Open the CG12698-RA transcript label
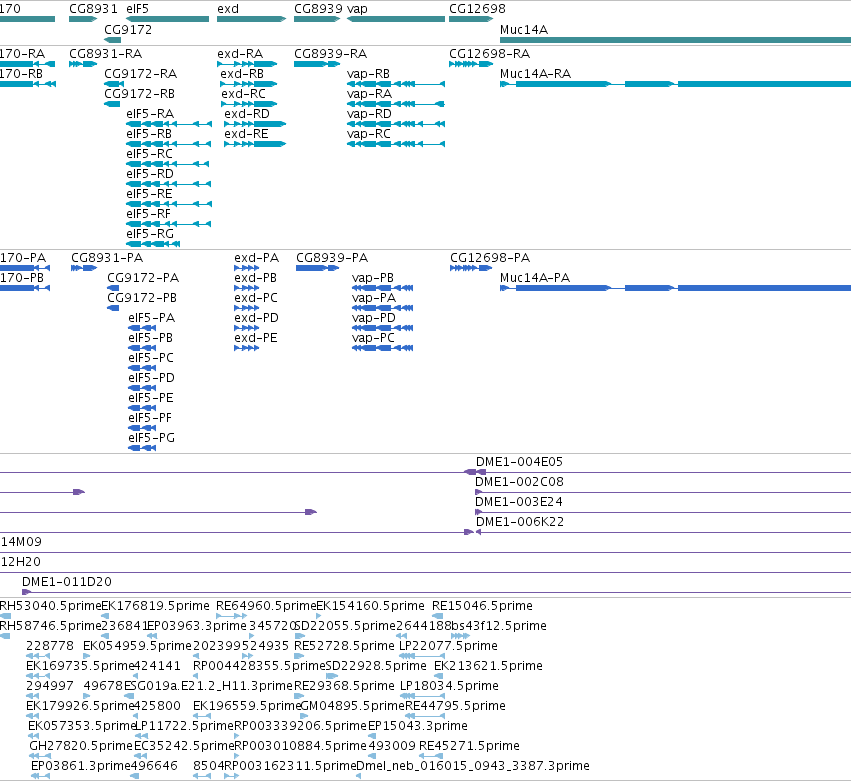Image resolution: width=851 pixels, height=781 pixels. tap(490, 54)
